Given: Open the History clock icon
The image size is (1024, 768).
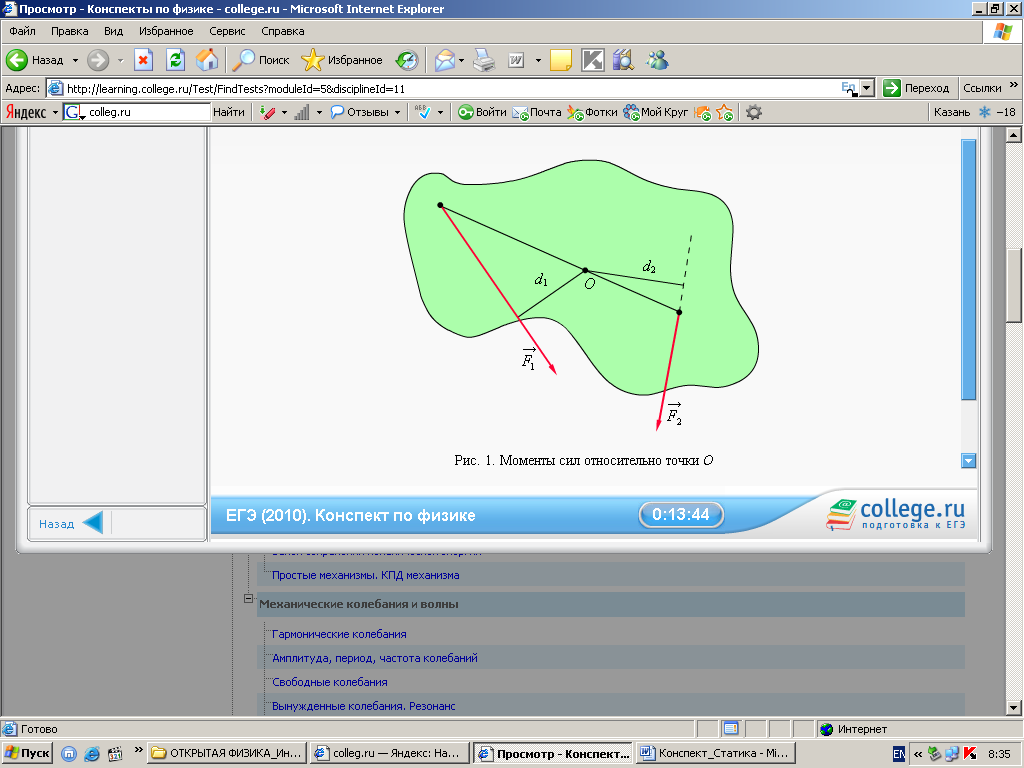Looking at the screenshot, I should pos(407,60).
